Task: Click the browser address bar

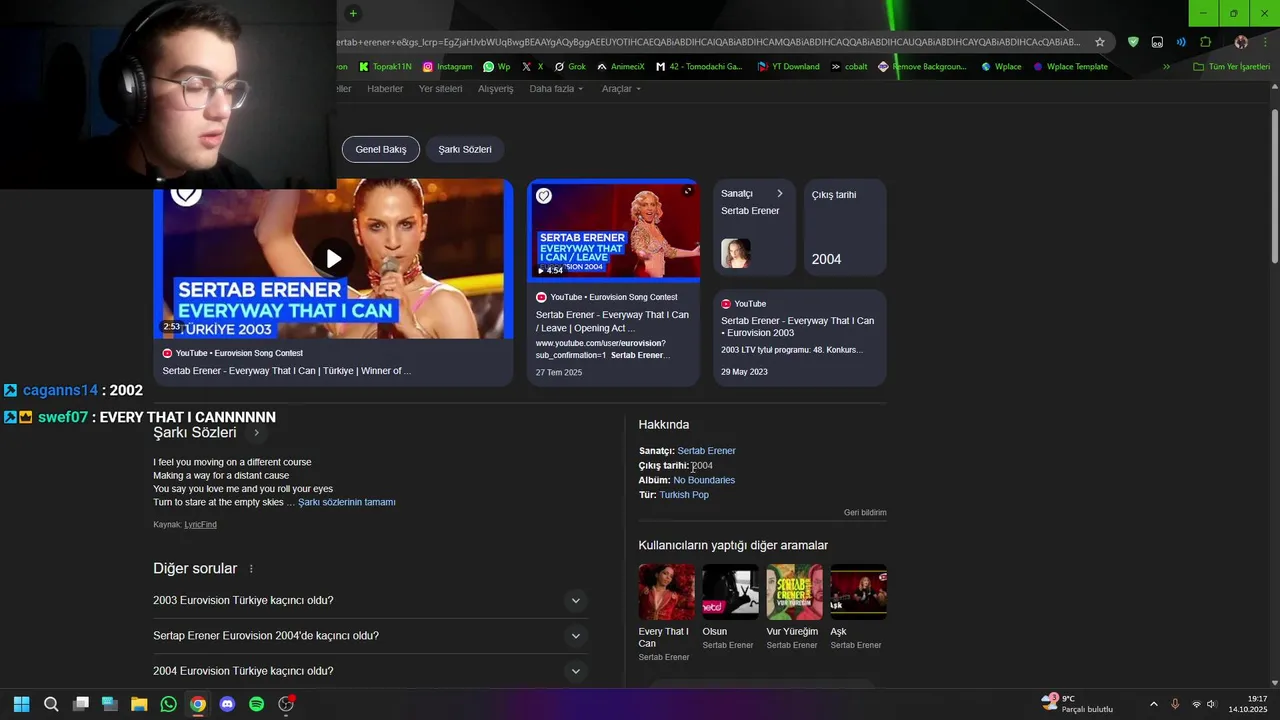Action: pyautogui.click(x=710, y=42)
